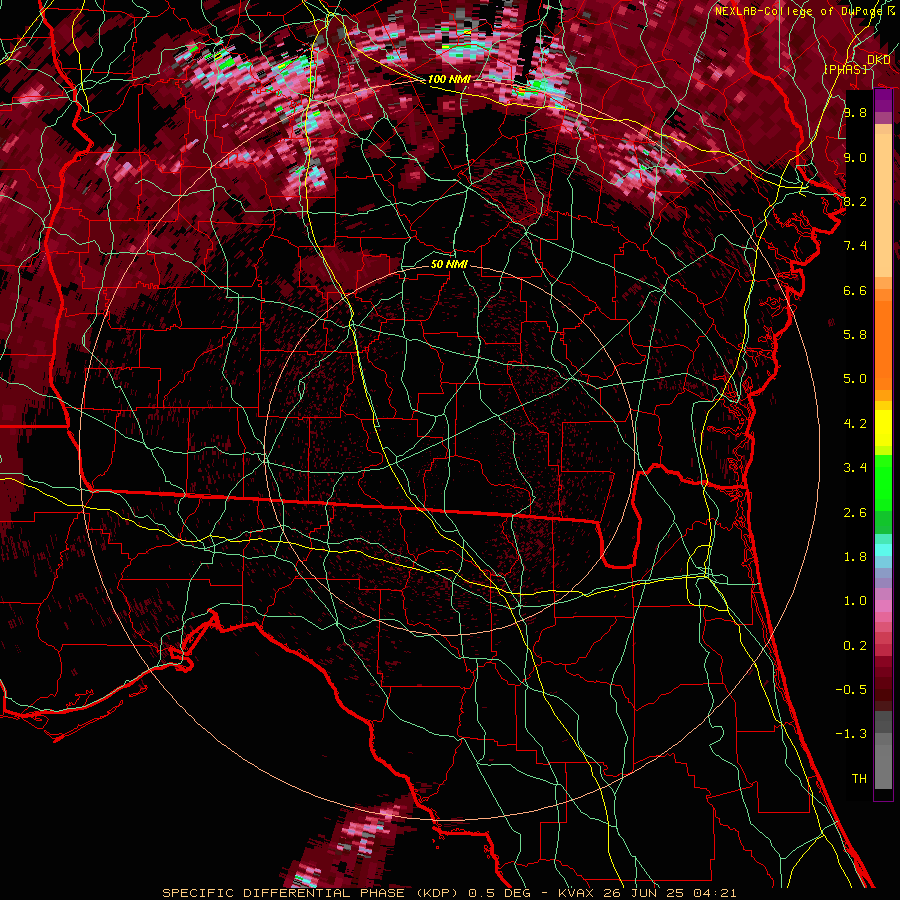Click the 2.6 scale value
The width and height of the screenshot is (900, 900).
(x=855, y=513)
